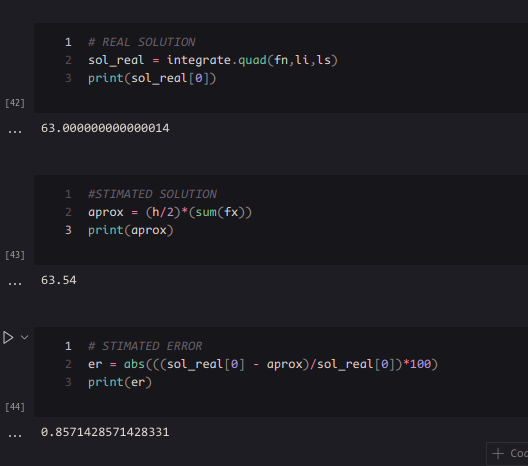This screenshot has height=466, width=528.
Task: Click the line 'sol_real = integrate.quad(fn,li,ls)'
Action: [x=212, y=60]
